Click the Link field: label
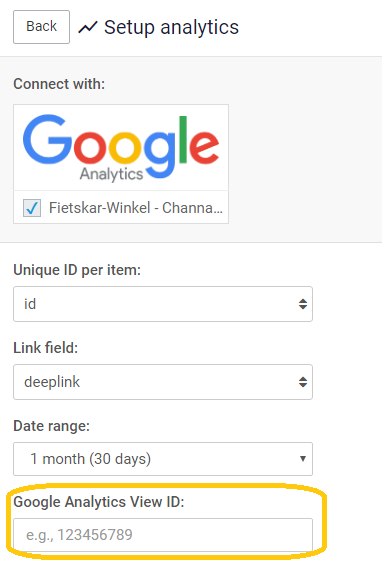Image resolution: width=382 pixels, height=562 pixels. (x=46, y=348)
